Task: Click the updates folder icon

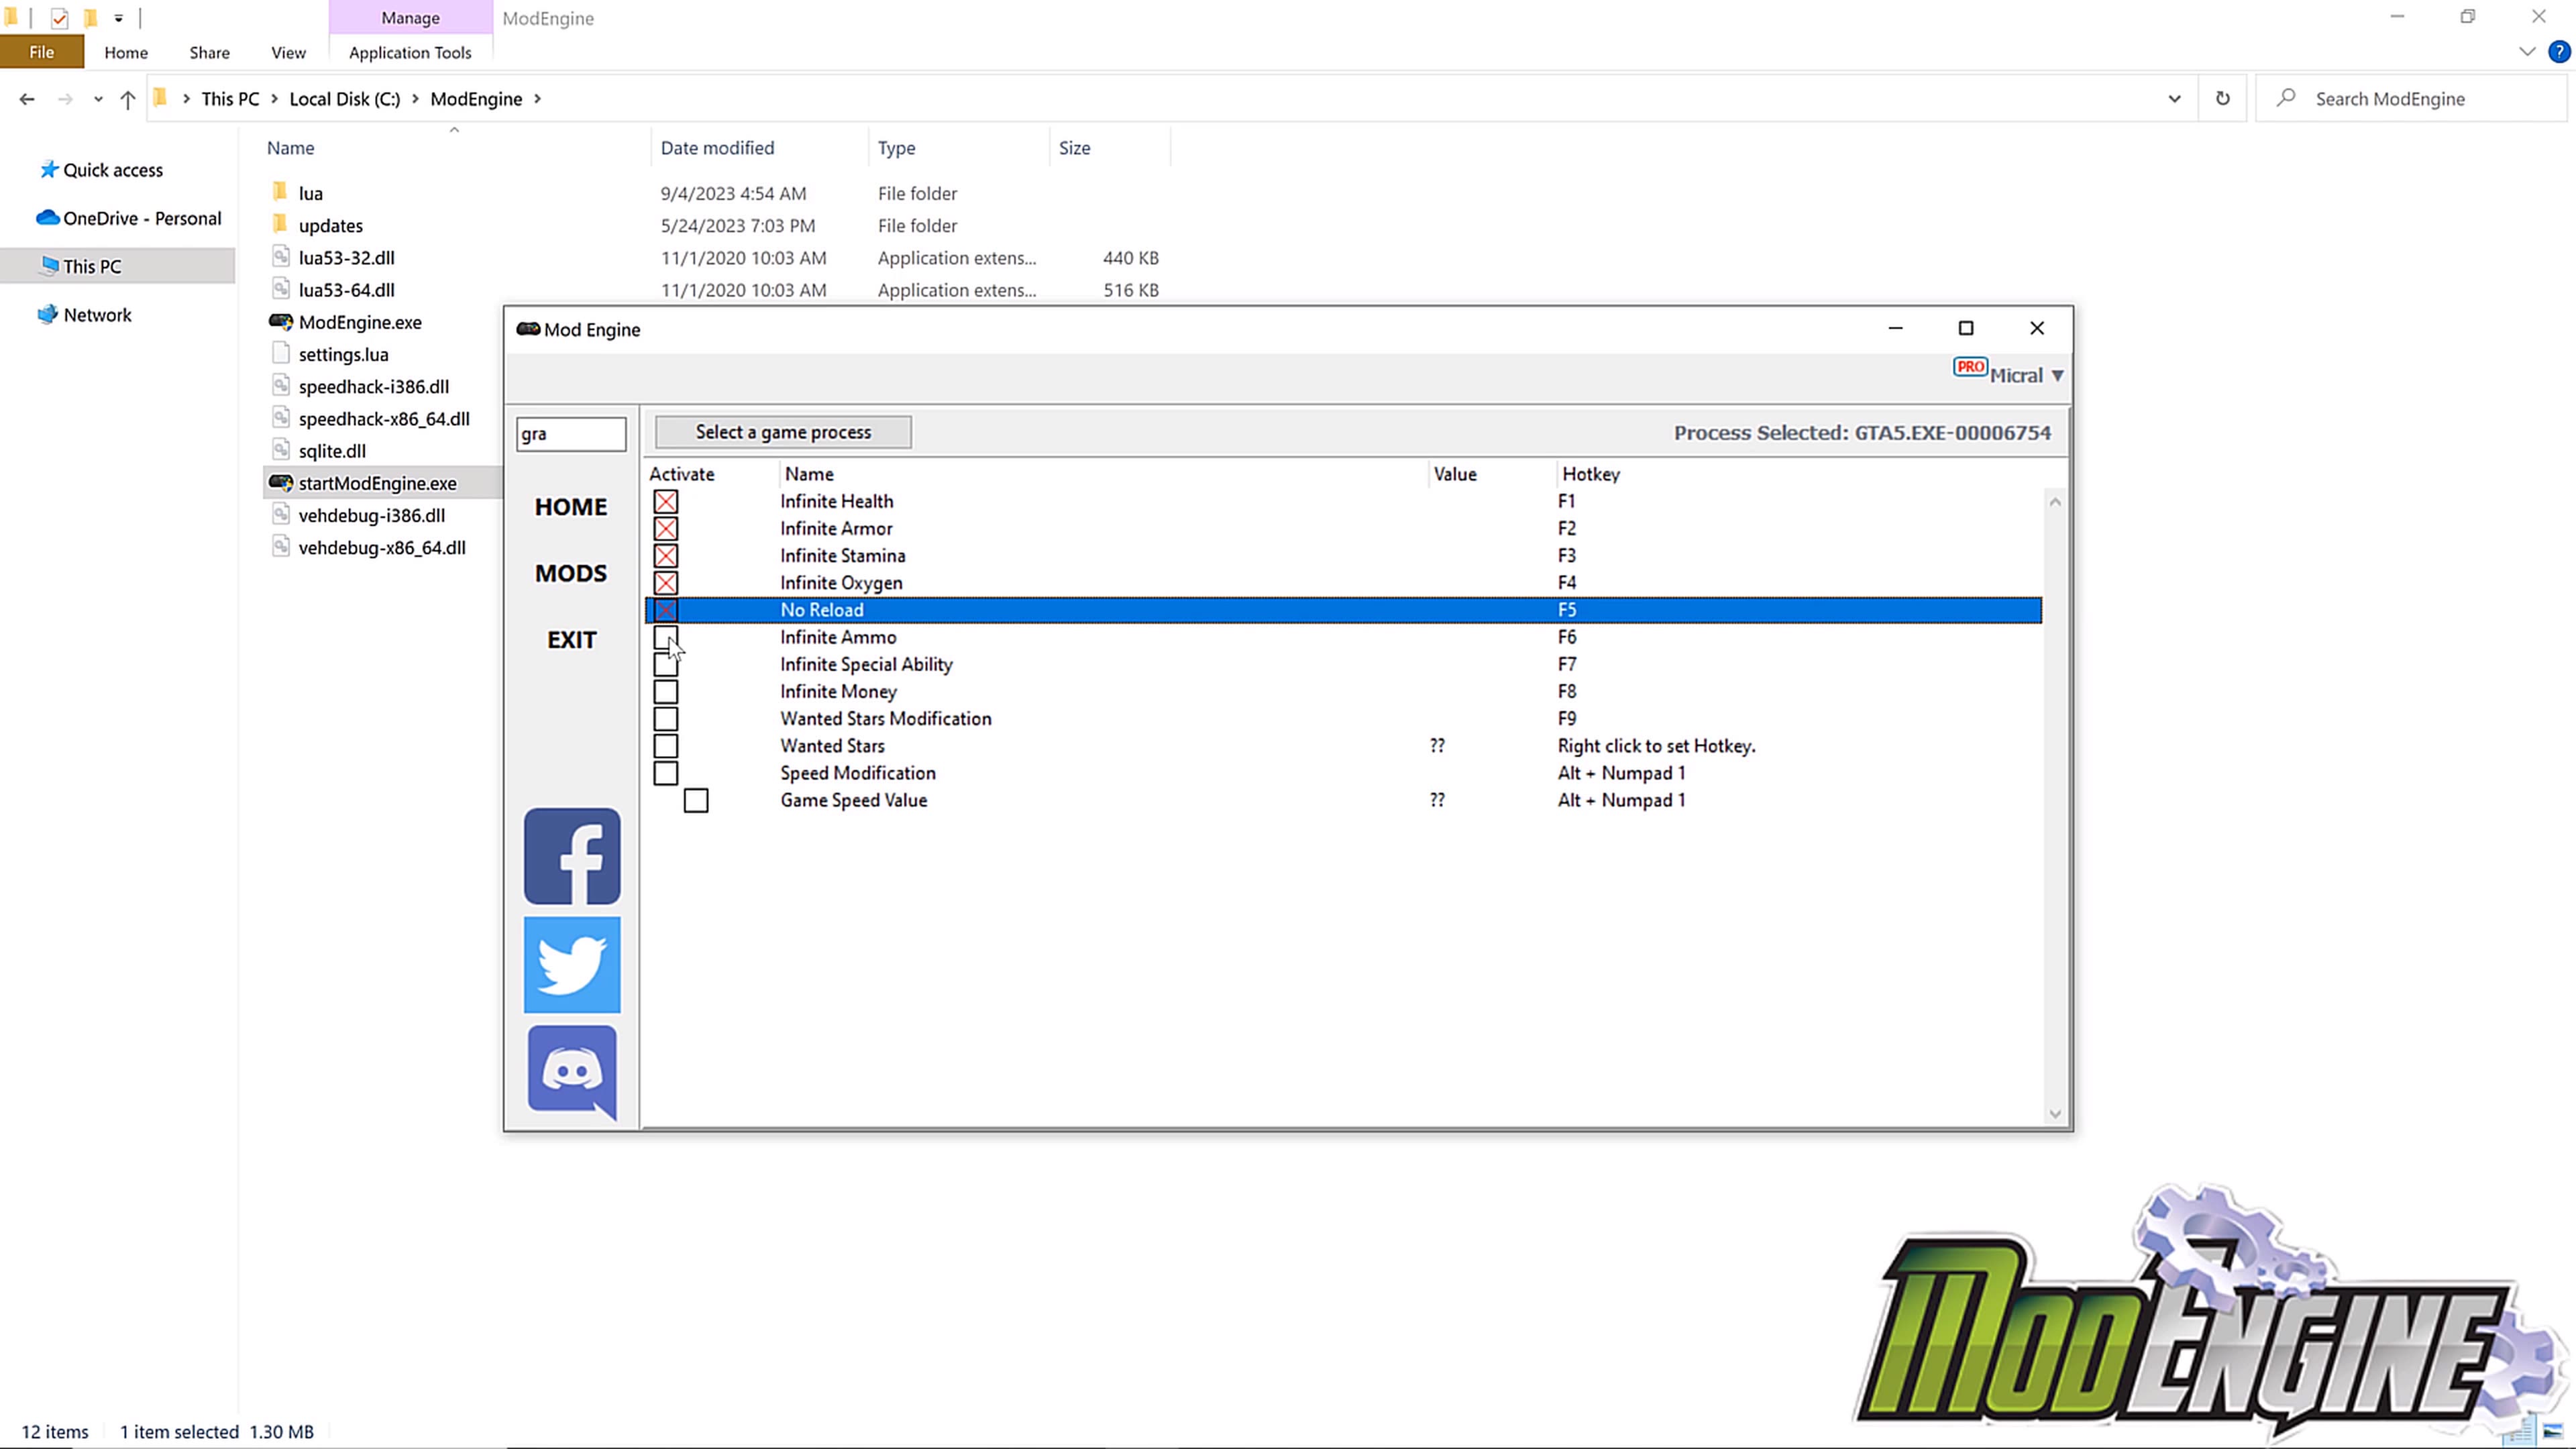Action: (280, 225)
